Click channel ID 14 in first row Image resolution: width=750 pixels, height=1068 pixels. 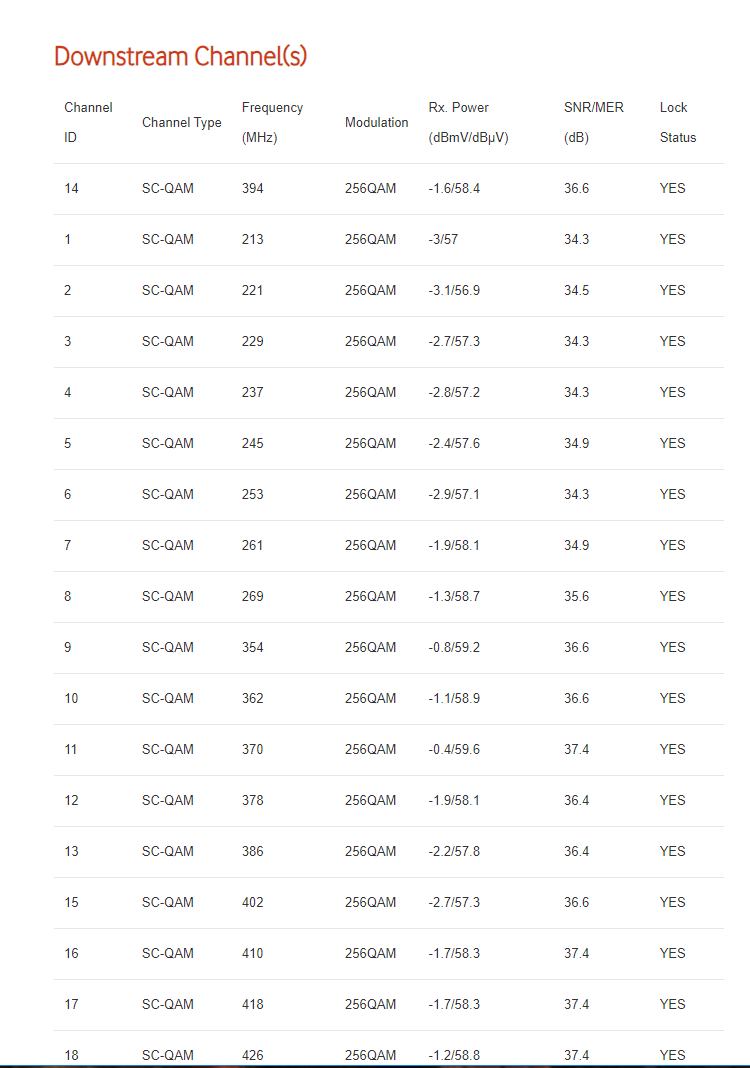tap(72, 189)
